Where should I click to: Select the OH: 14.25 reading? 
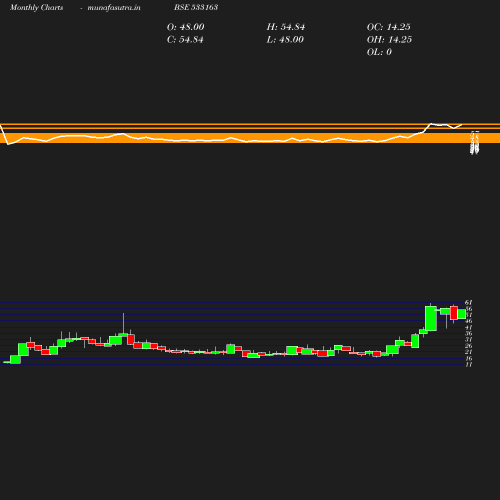coord(389,40)
